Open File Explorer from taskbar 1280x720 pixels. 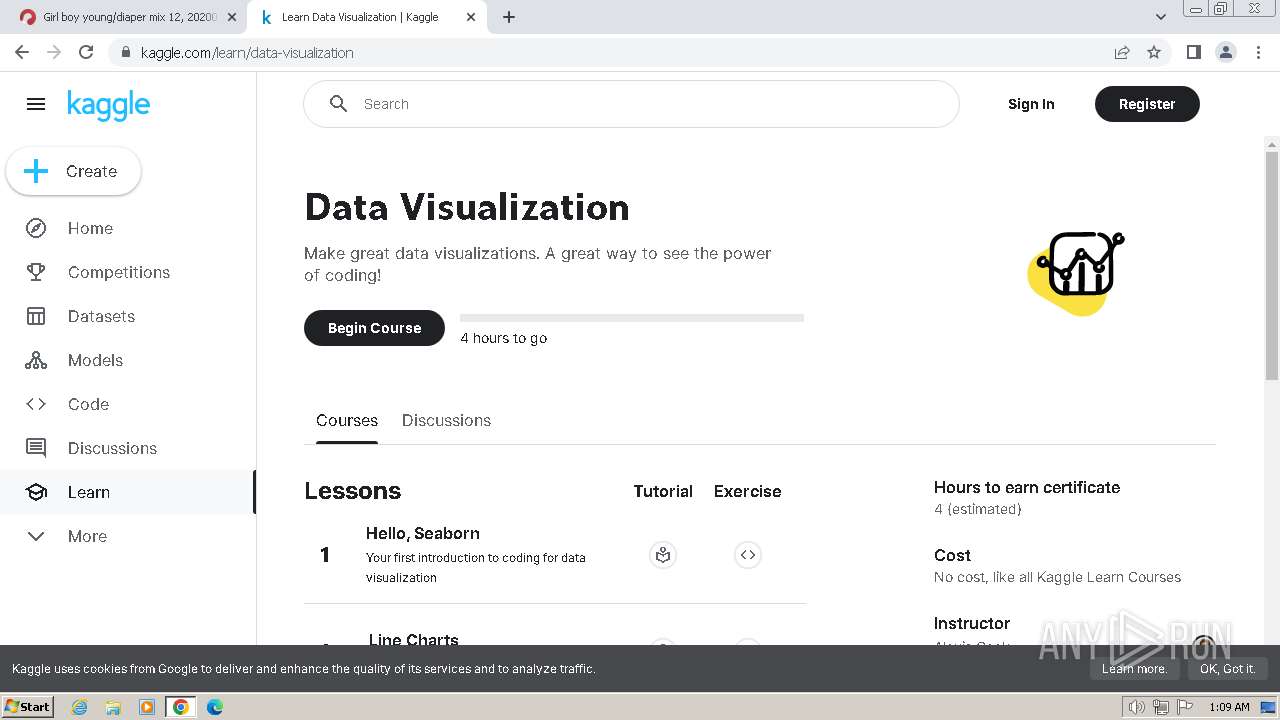[113, 707]
